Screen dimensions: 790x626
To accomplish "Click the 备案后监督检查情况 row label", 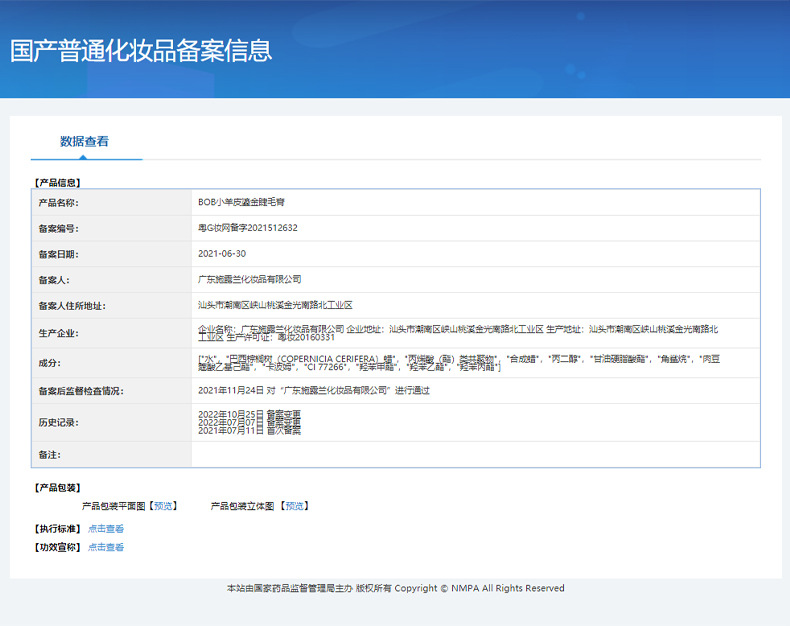I will [x=81, y=391].
